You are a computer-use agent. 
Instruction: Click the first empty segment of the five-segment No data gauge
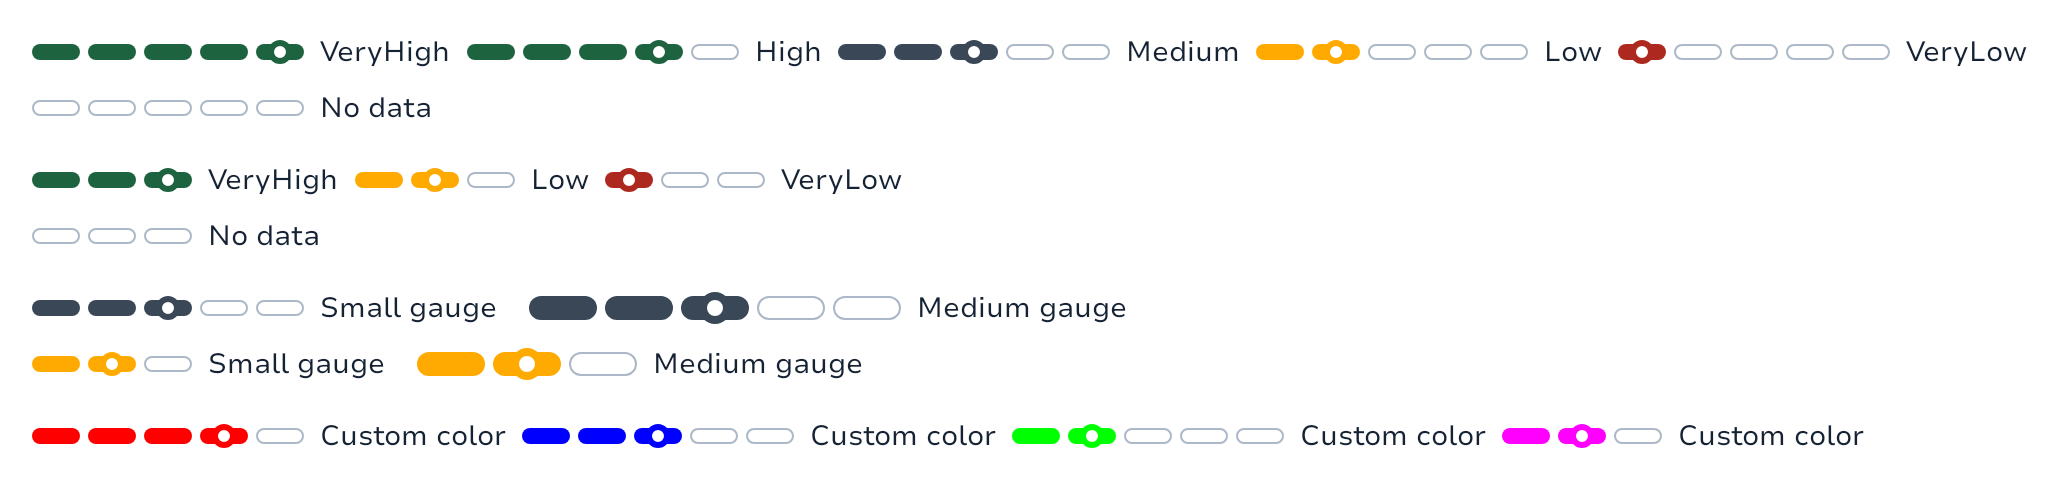click(x=56, y=108)
